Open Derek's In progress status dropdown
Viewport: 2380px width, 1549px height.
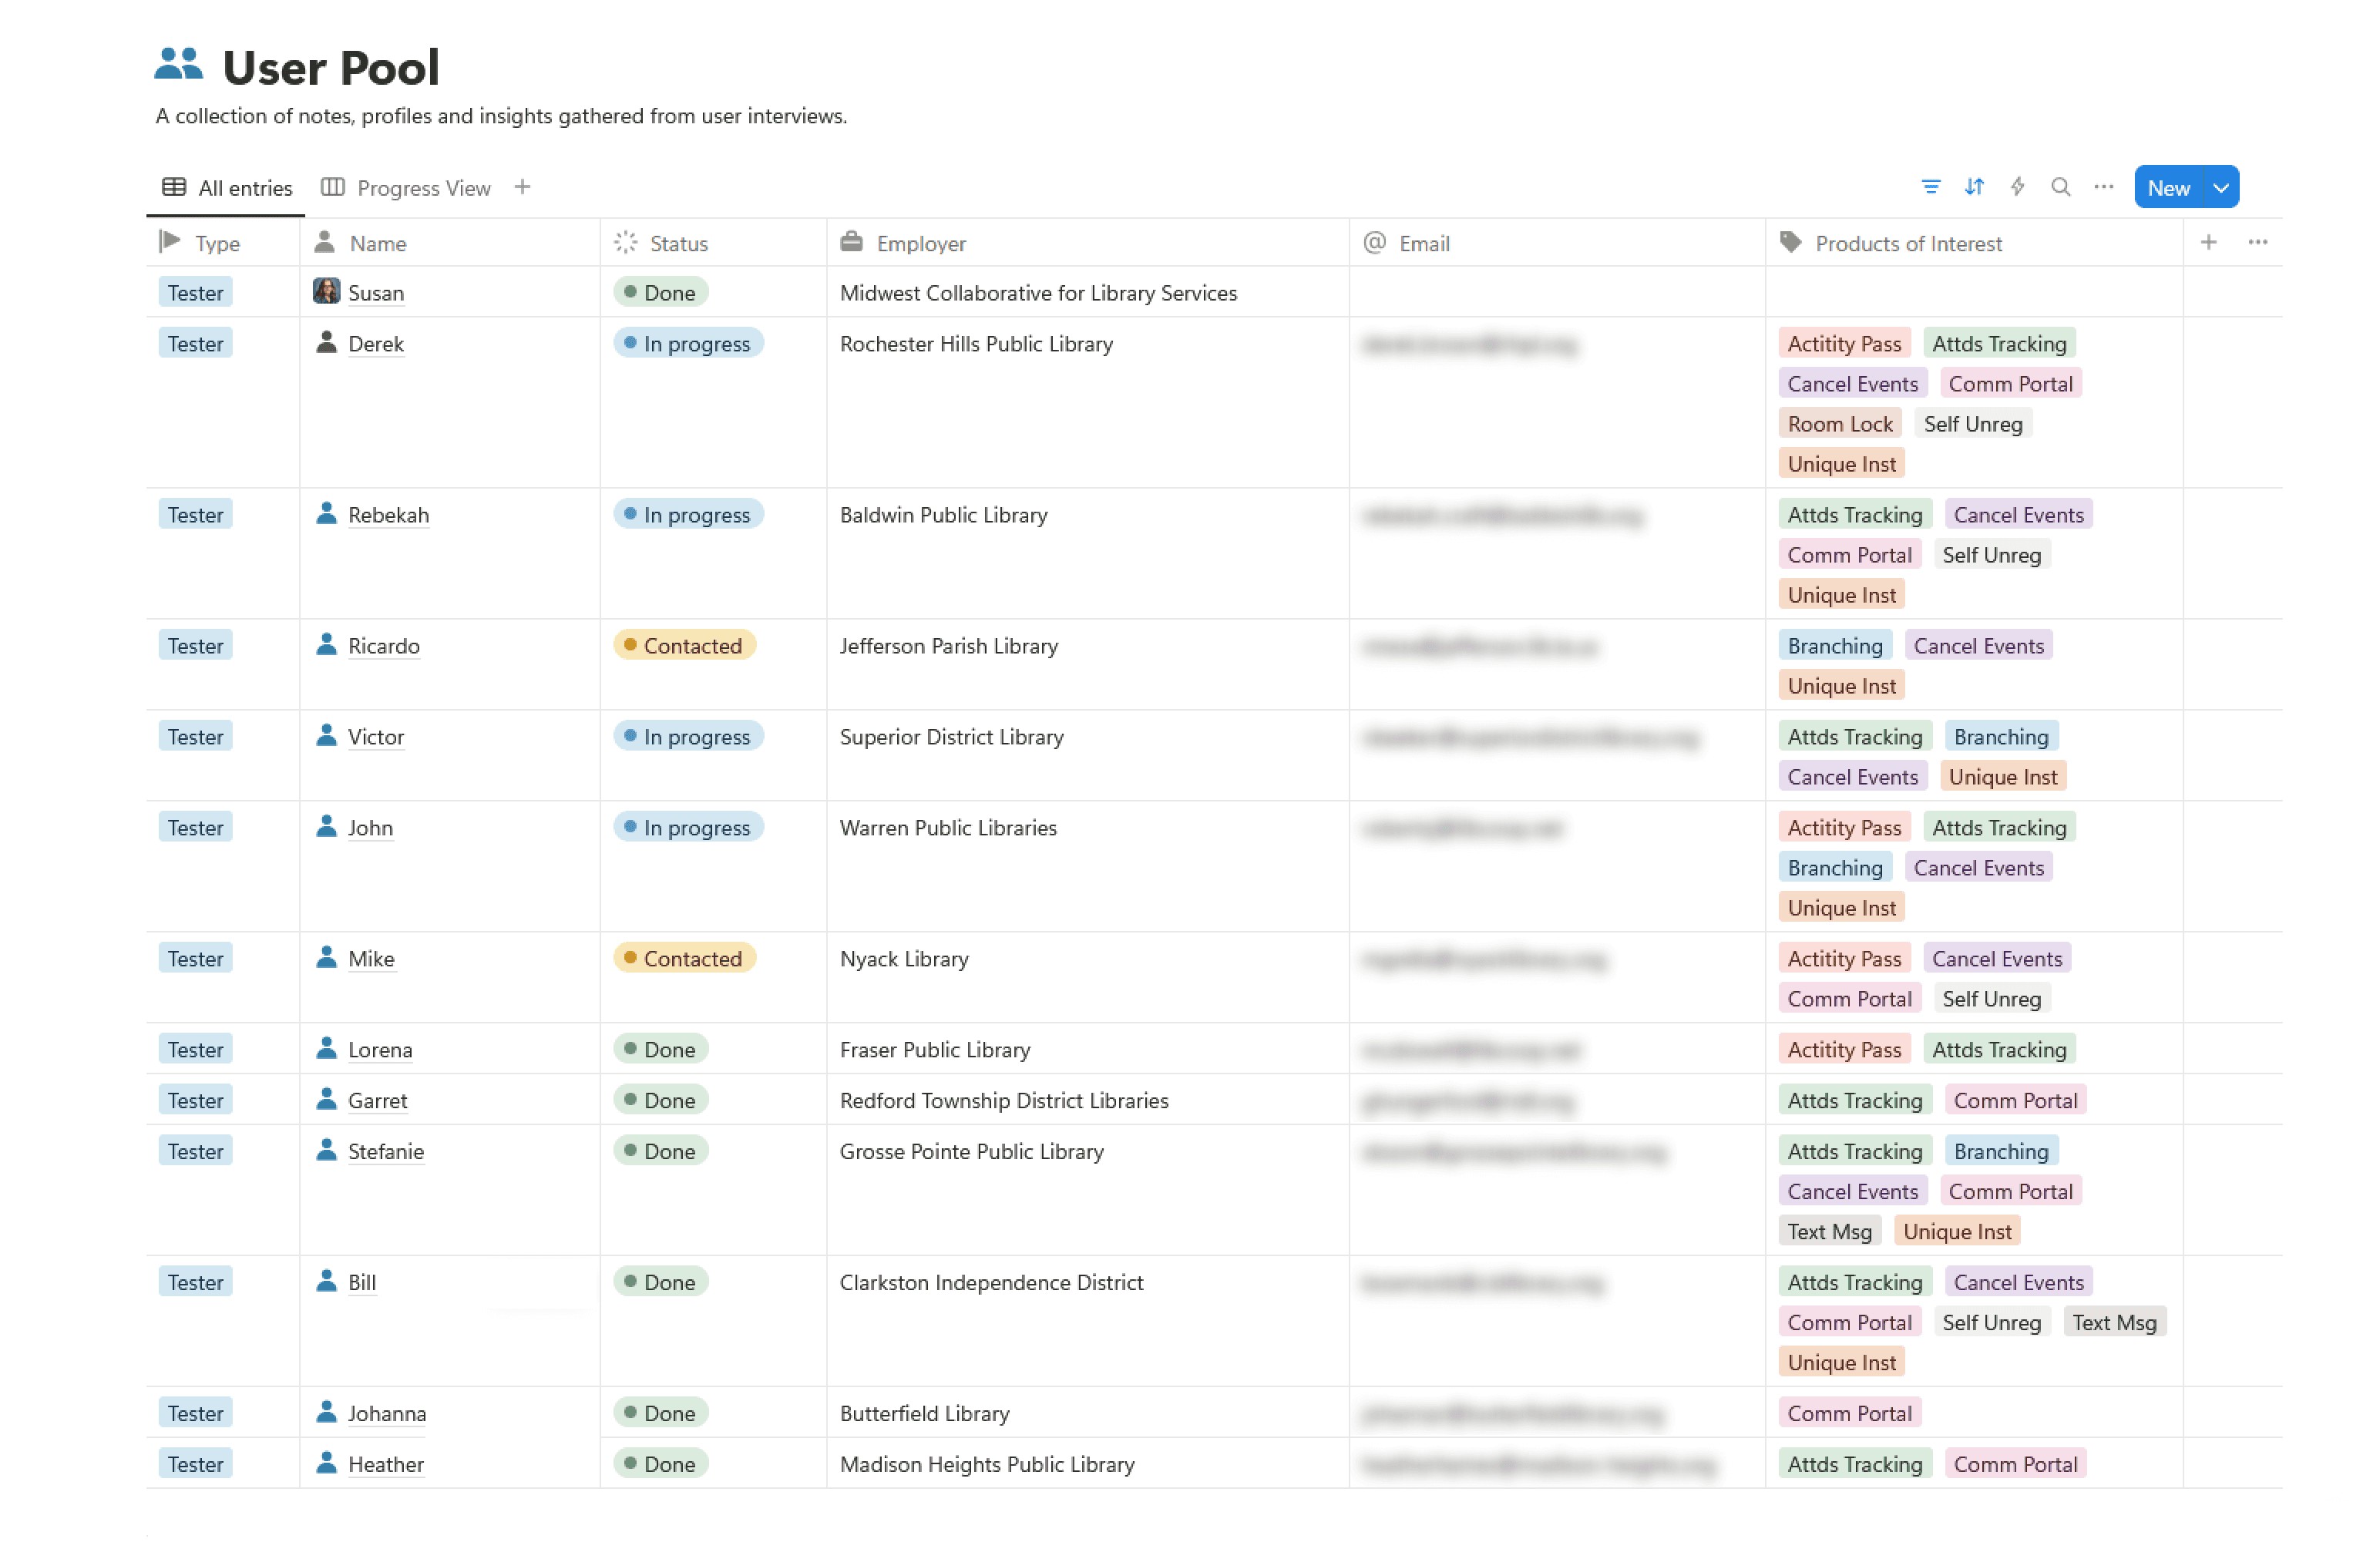(x=688, y=343)
